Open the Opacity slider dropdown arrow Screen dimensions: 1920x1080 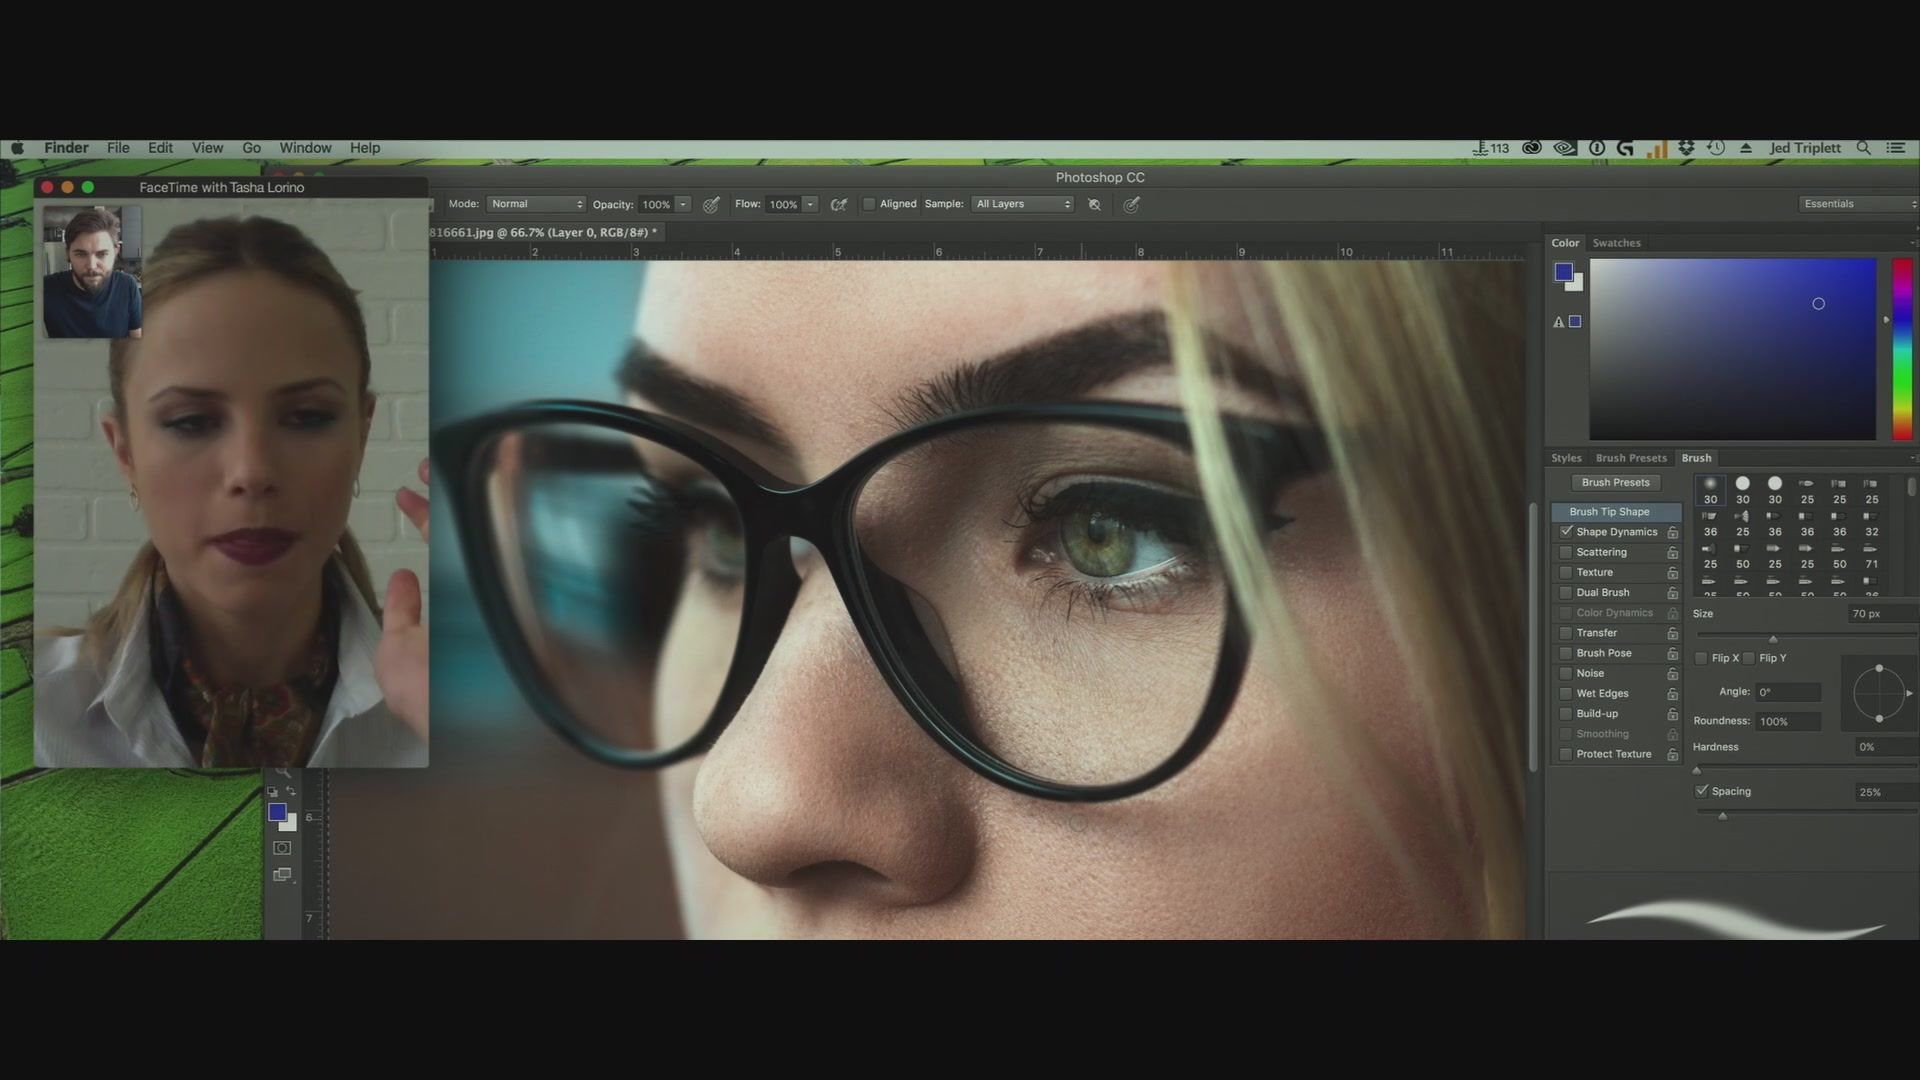tap(683, 204)
